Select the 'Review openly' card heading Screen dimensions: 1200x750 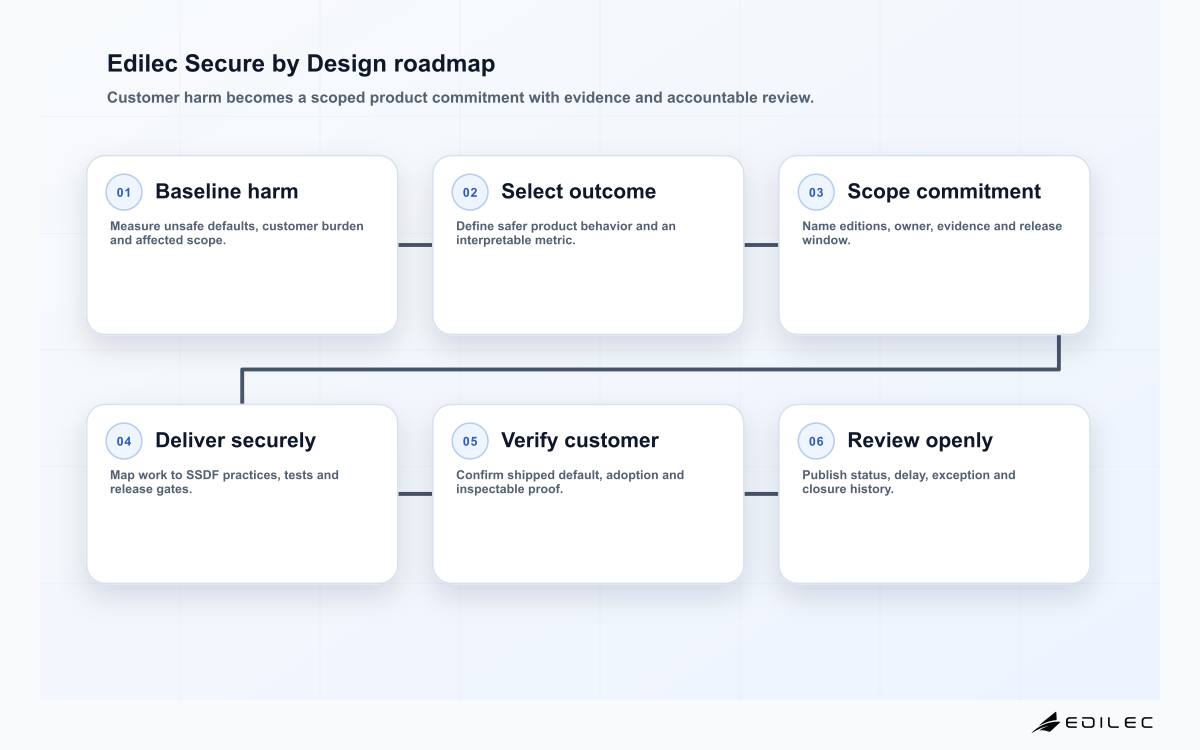point(920,440)
